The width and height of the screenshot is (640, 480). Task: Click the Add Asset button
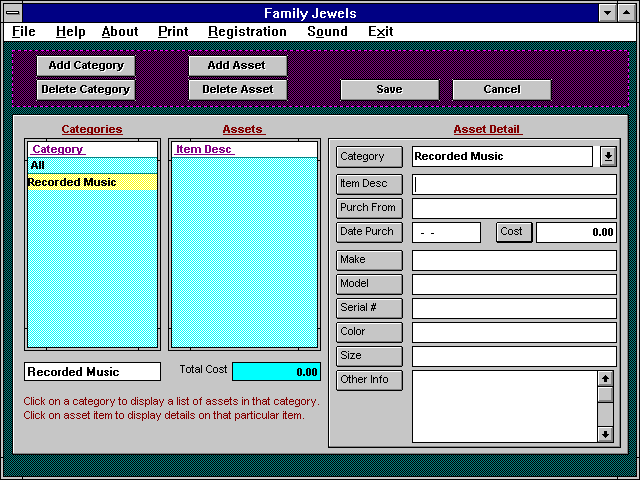click(237, 65)
